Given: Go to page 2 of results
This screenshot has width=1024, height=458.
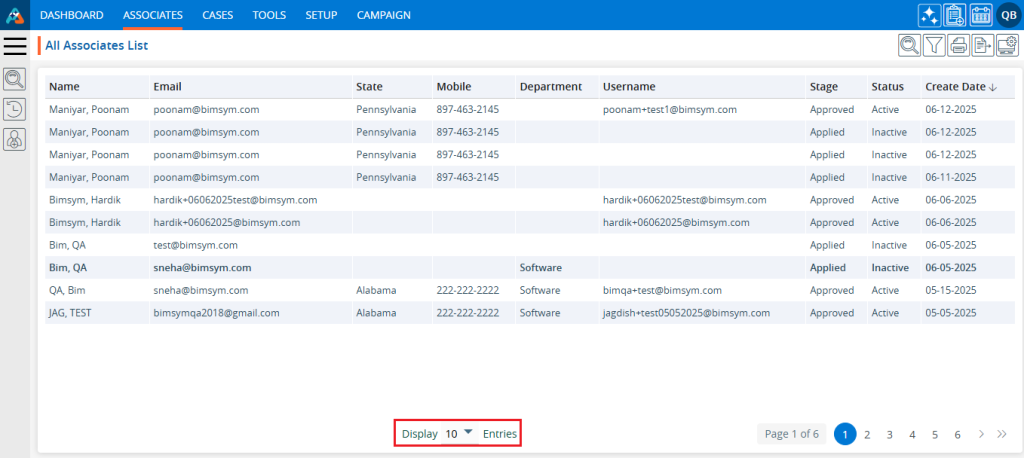Looking at the screenshot, I should coord(867,434).
